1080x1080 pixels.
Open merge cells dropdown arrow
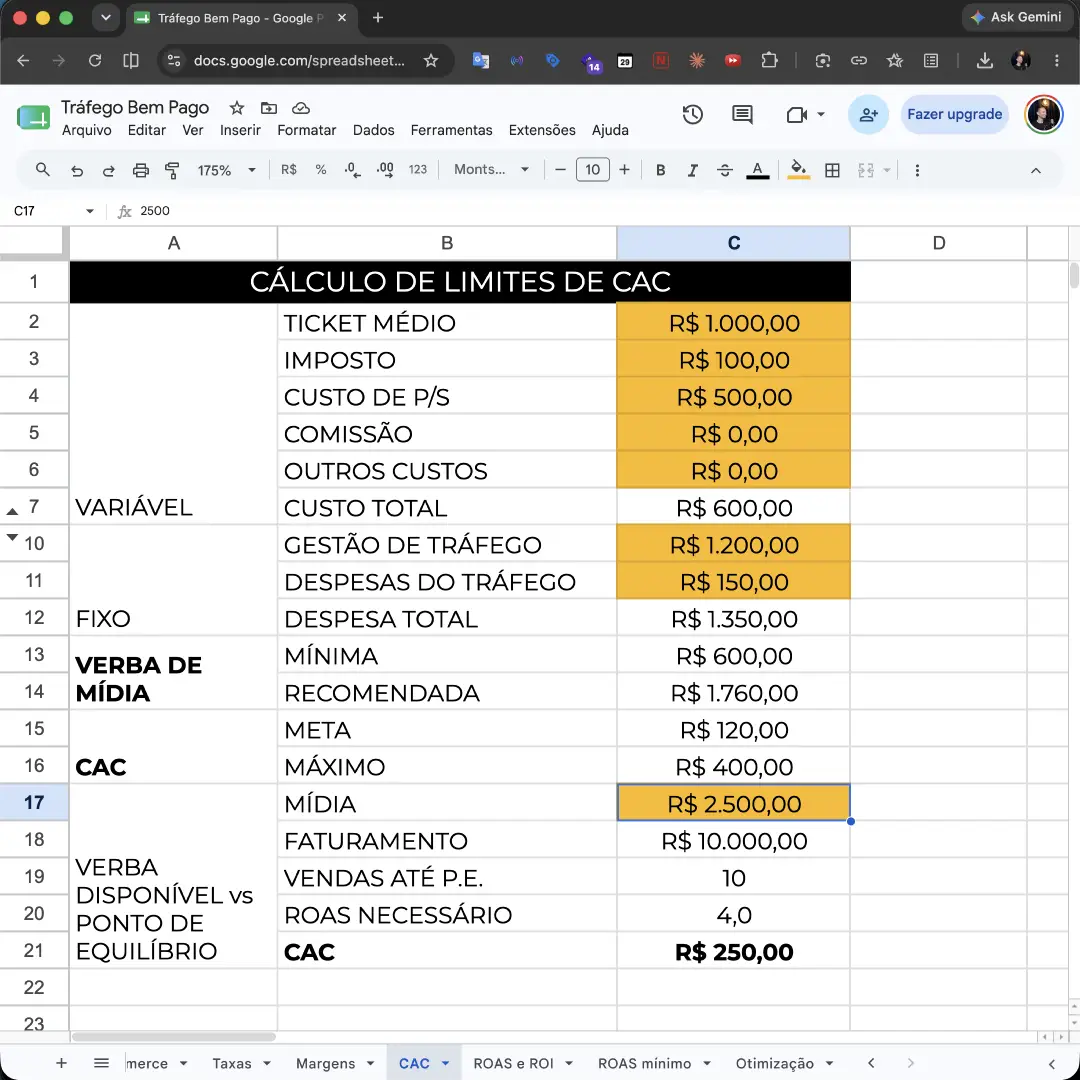coord(887,170)
